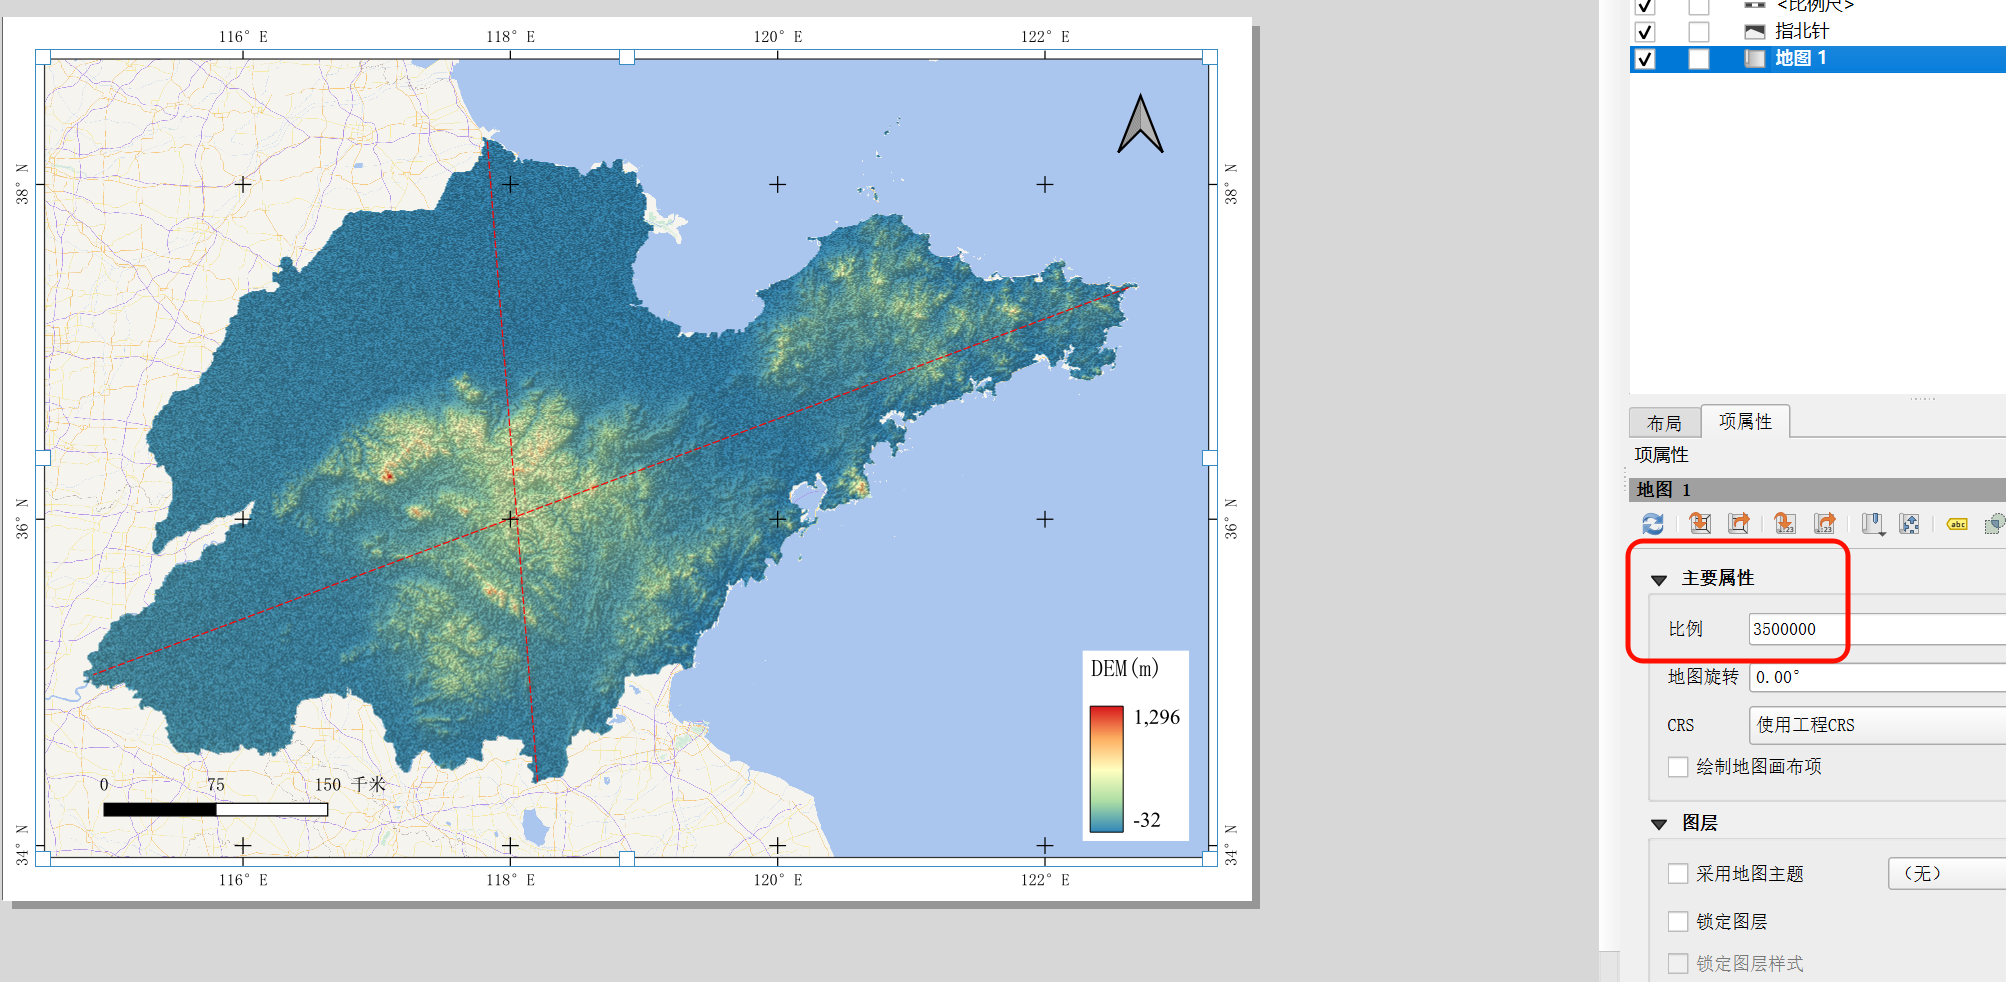The height and width of the screenshot is (982, 2006).
Task: Select the 指北针 row in items list
Action: tap(1818, 31)
